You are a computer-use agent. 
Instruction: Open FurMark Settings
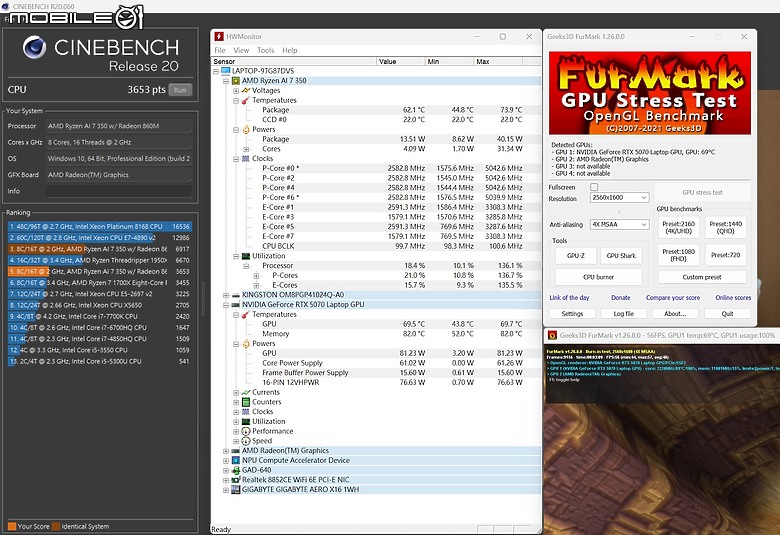click(572, 314)
